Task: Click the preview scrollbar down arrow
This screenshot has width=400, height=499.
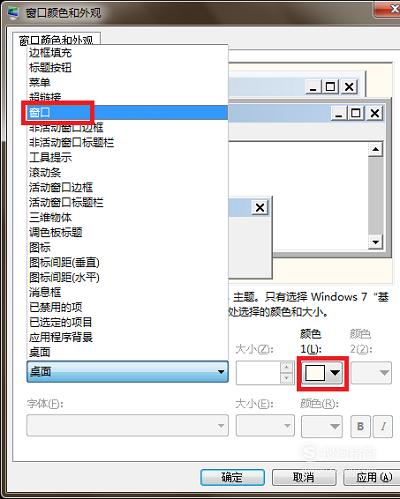Action: (x=375, y=242)
